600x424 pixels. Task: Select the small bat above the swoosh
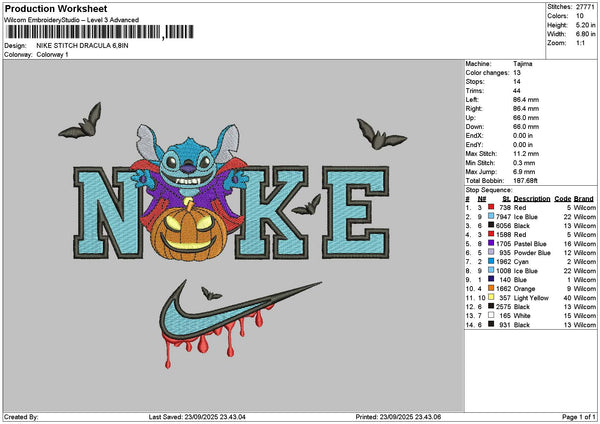click(x=211, y=293)
